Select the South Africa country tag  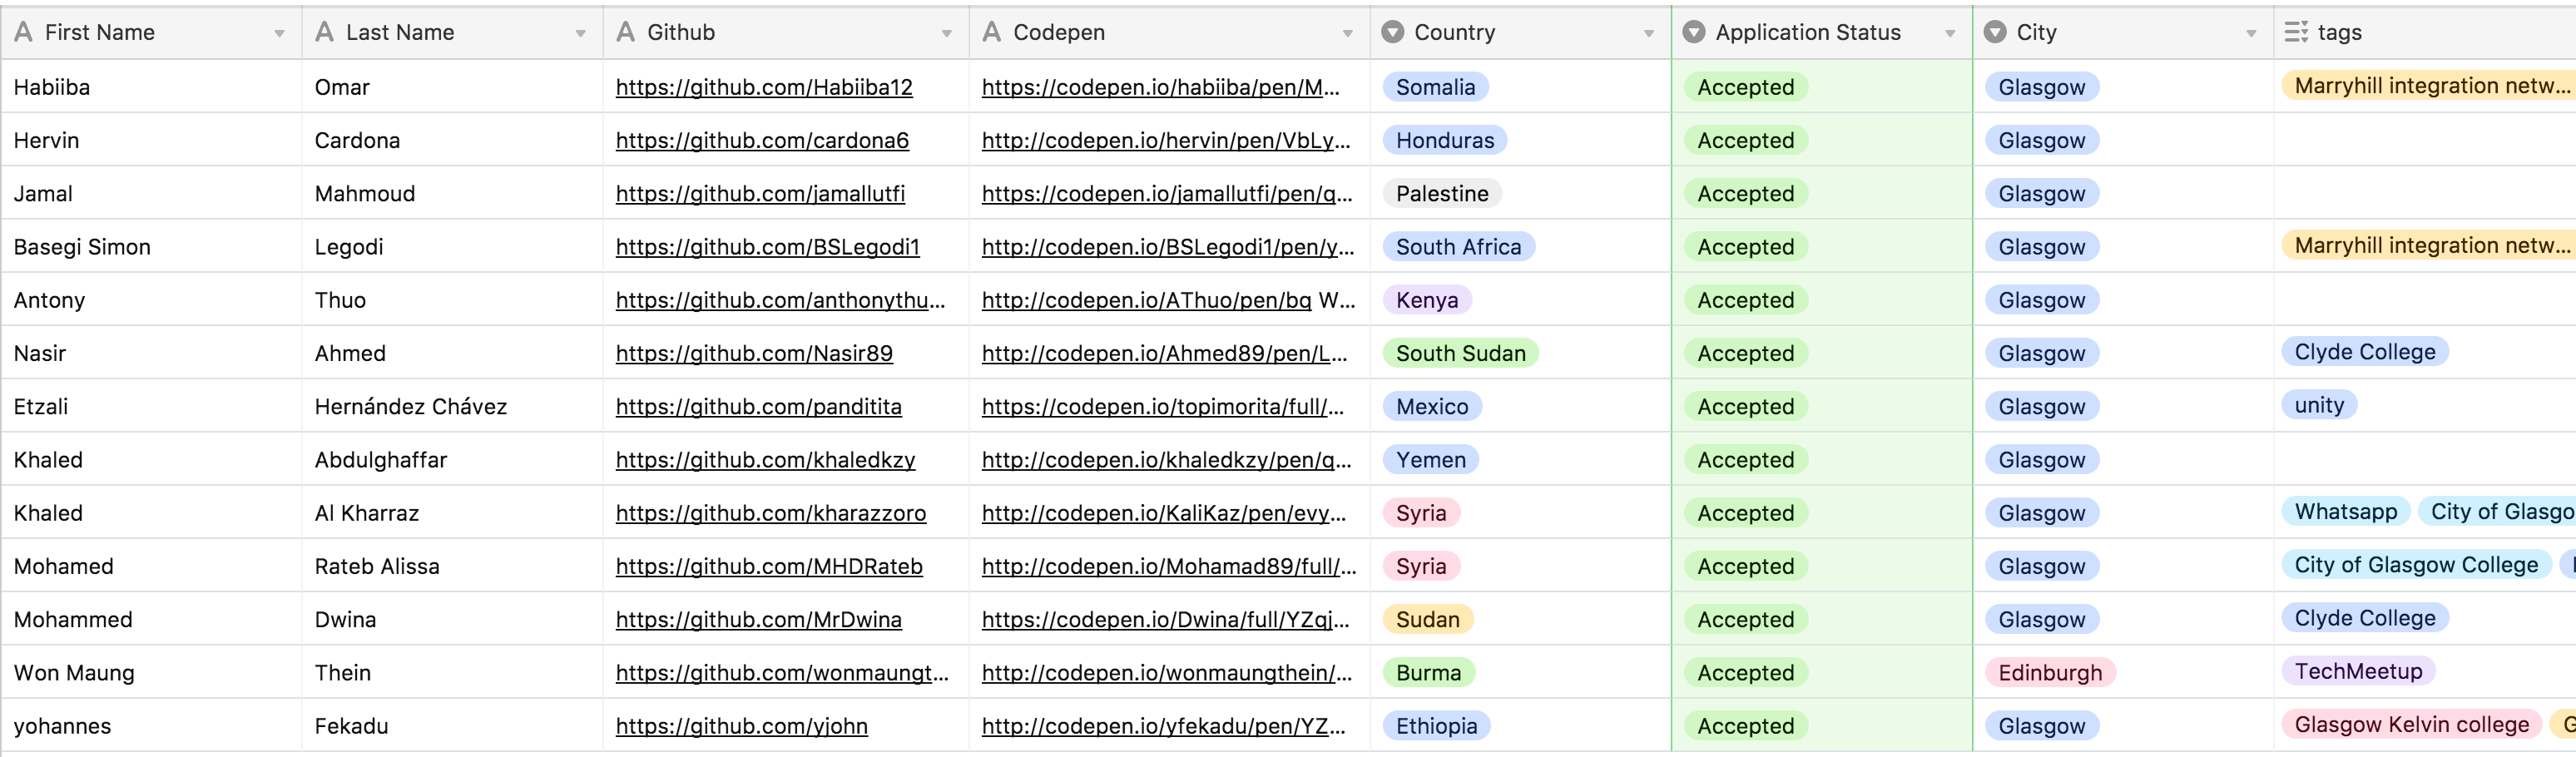(x=1458, y=246)
